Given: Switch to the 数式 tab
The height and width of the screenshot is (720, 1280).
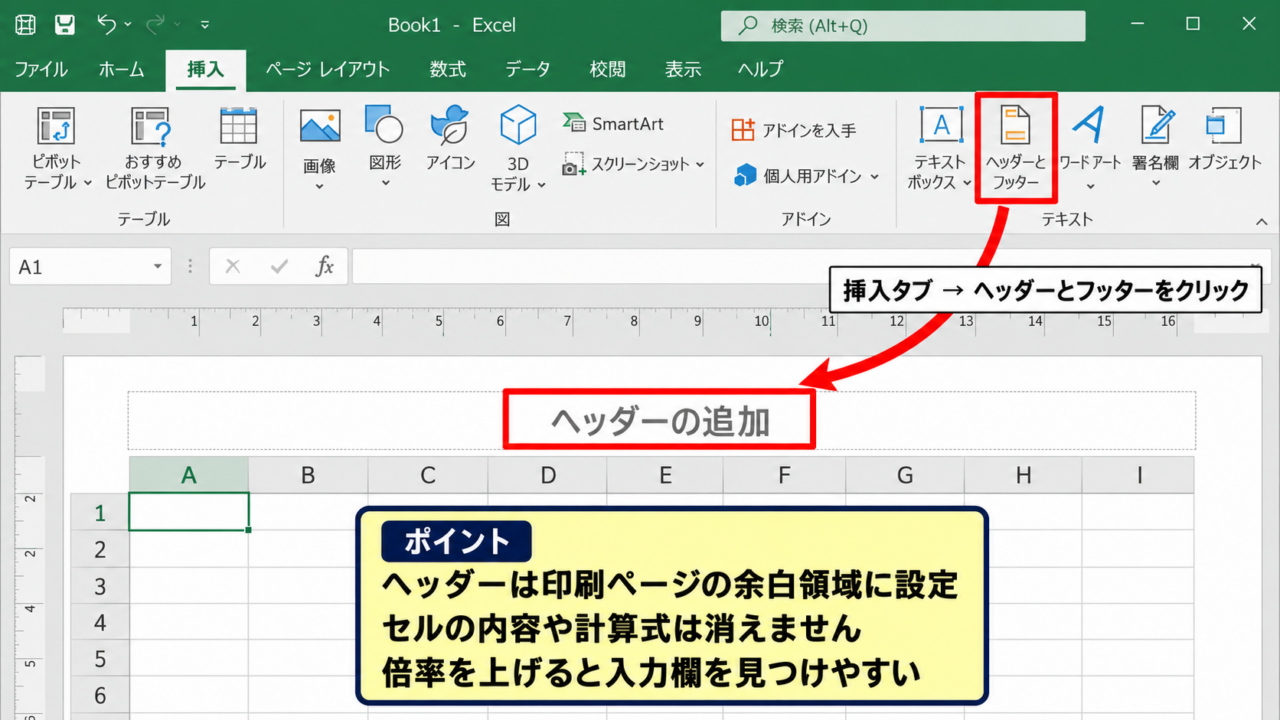Looking at the screenshot, I should 448,69.
